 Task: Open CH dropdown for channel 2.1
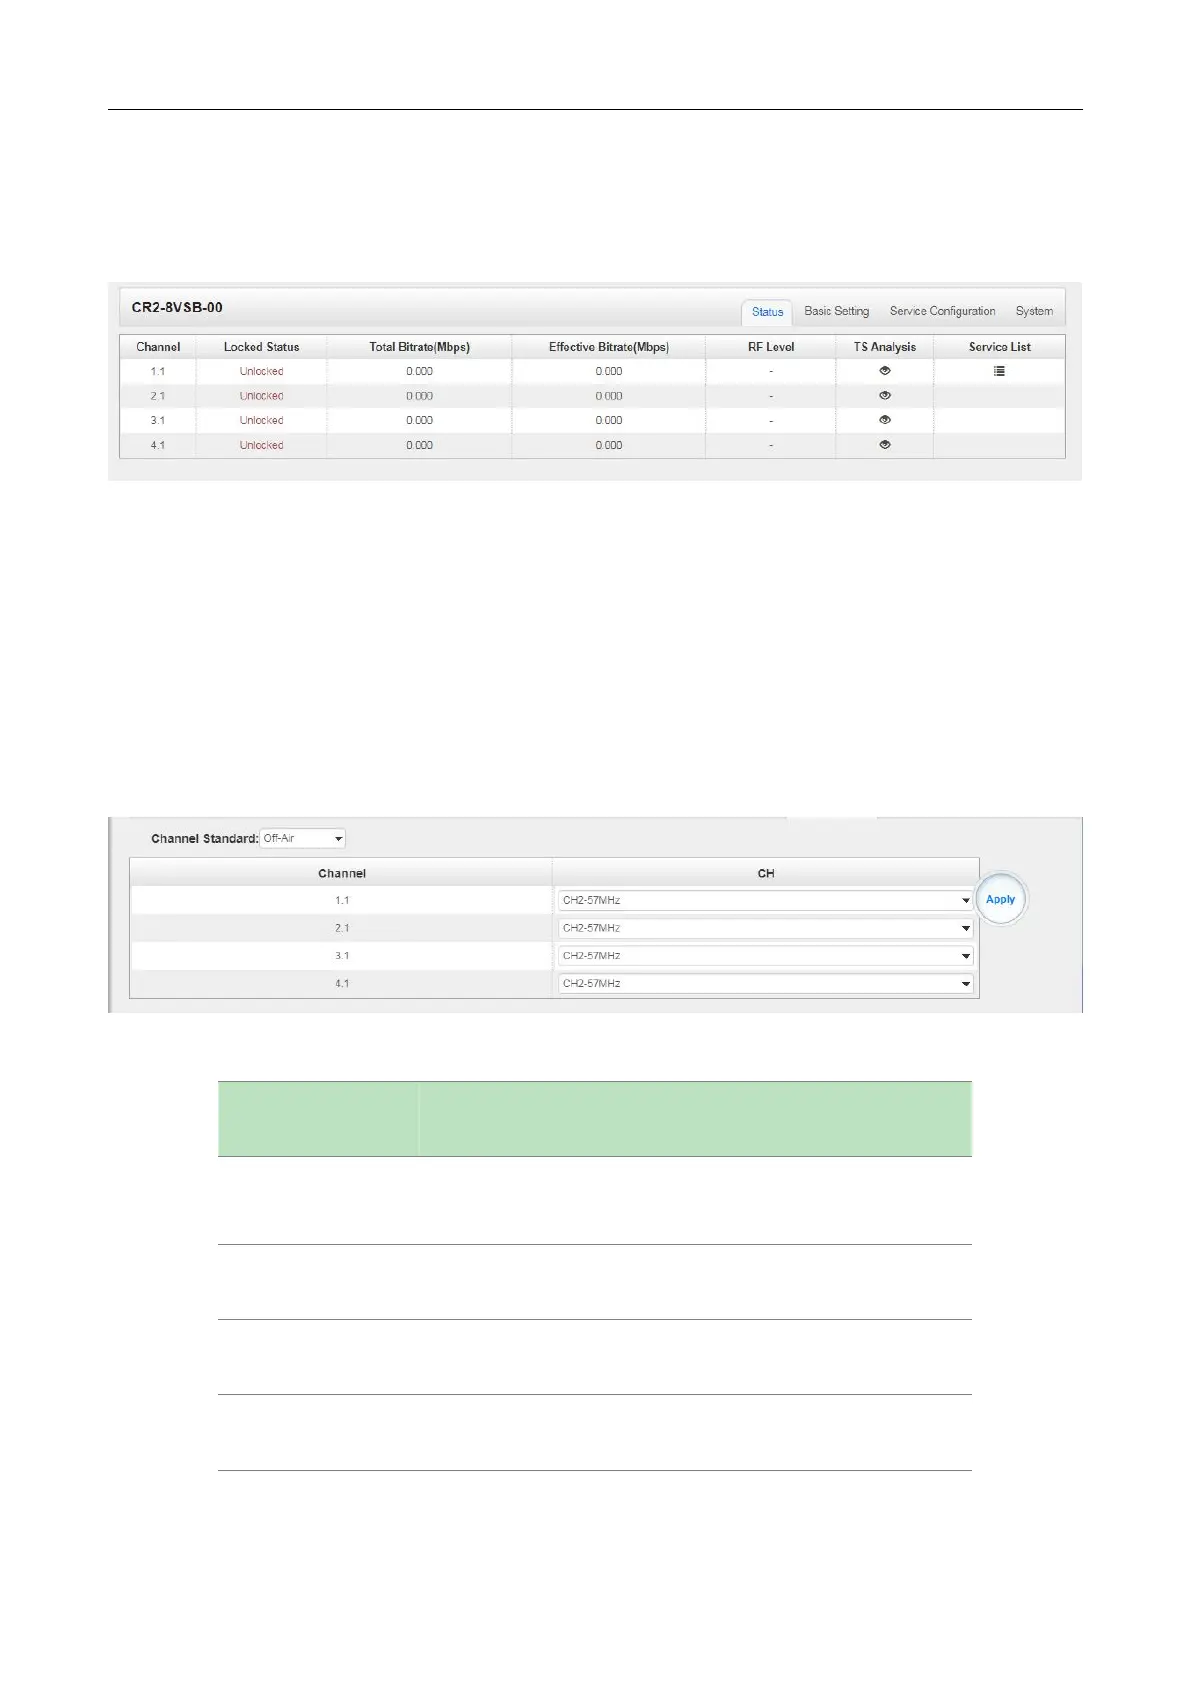(x=765, y=928)
